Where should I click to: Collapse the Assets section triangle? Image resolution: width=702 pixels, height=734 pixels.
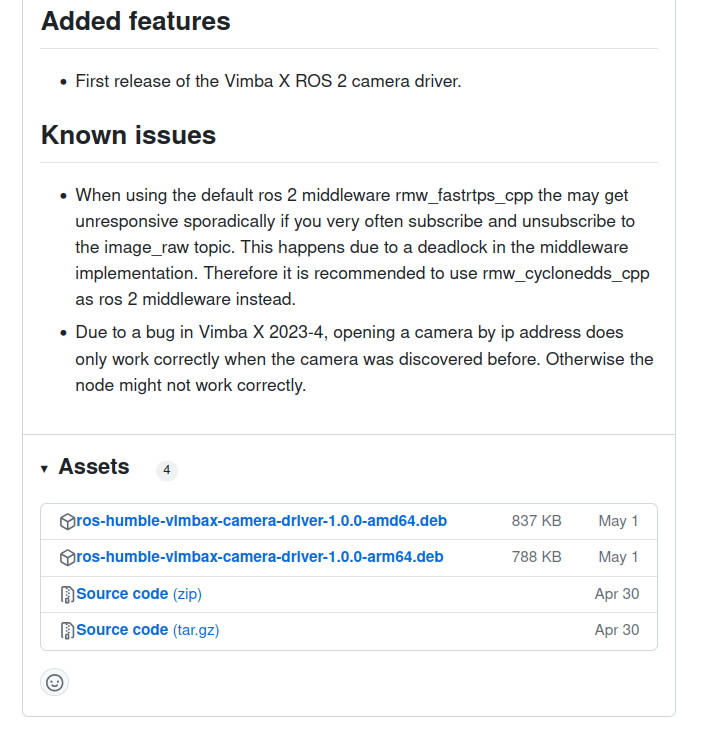click(44, 469)
